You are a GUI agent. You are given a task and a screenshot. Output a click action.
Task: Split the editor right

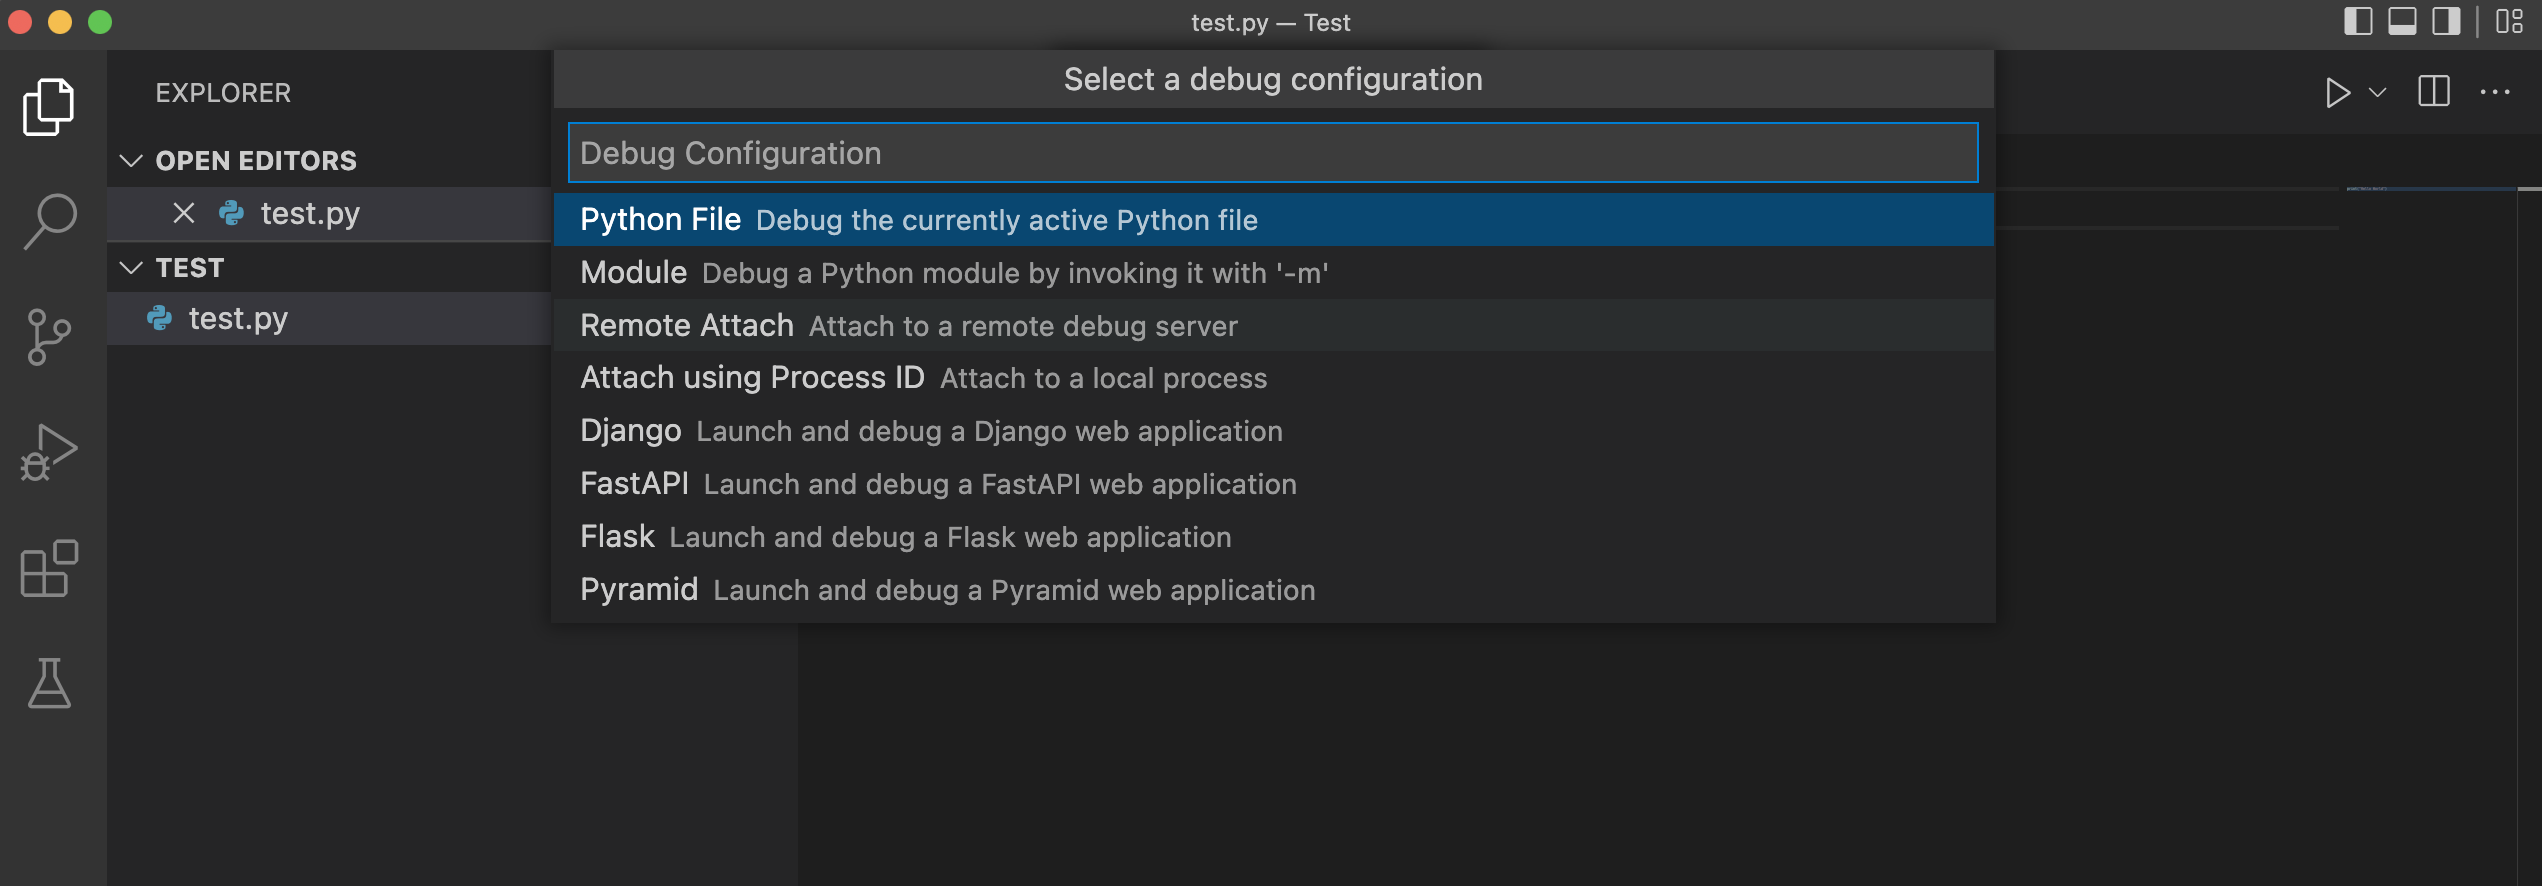pos(2433,92)
